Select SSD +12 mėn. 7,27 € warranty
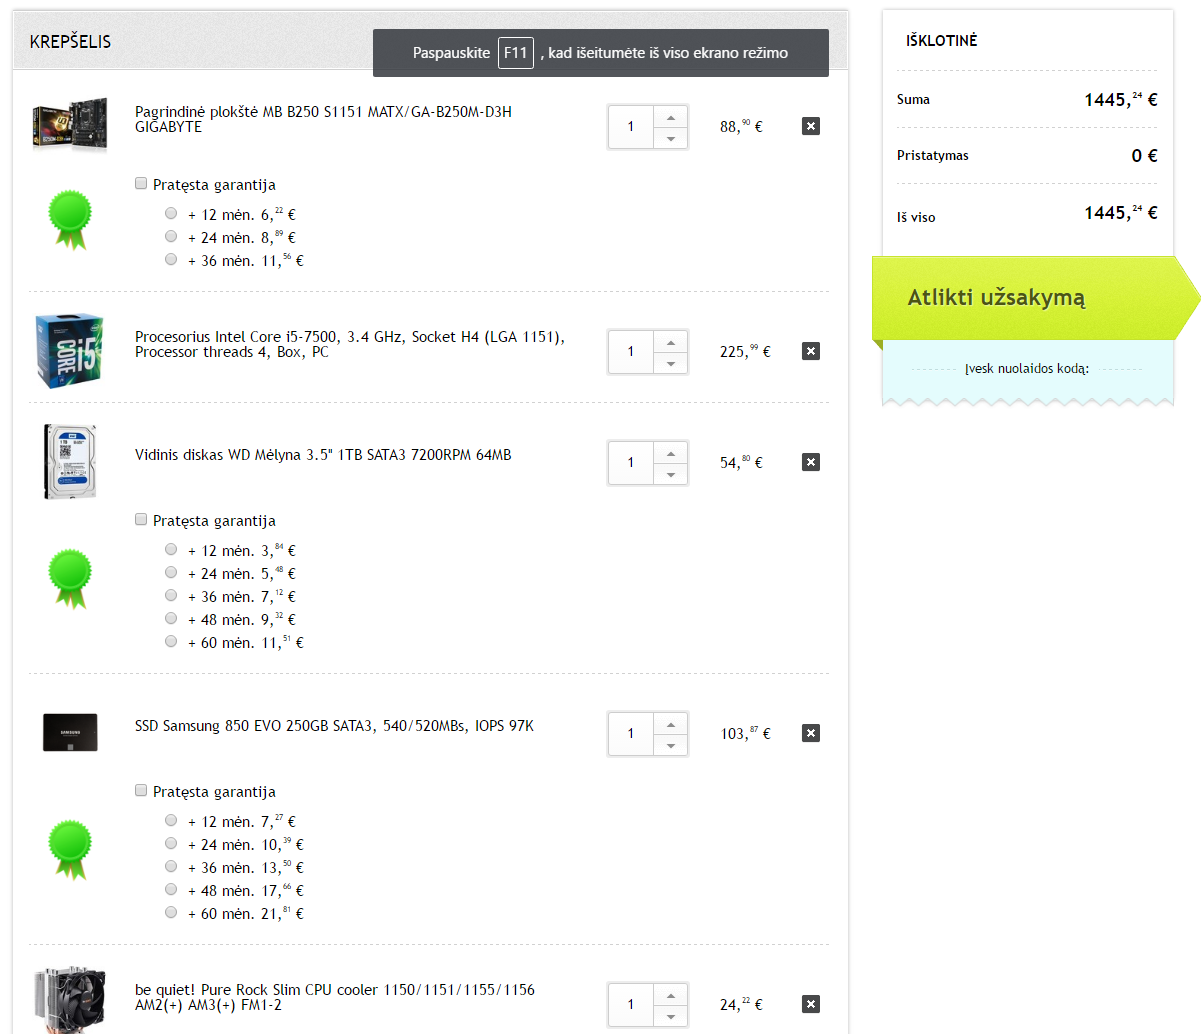Viewport: 1201px width, 1034px height. pyautogui.click(x=171, y=820)
